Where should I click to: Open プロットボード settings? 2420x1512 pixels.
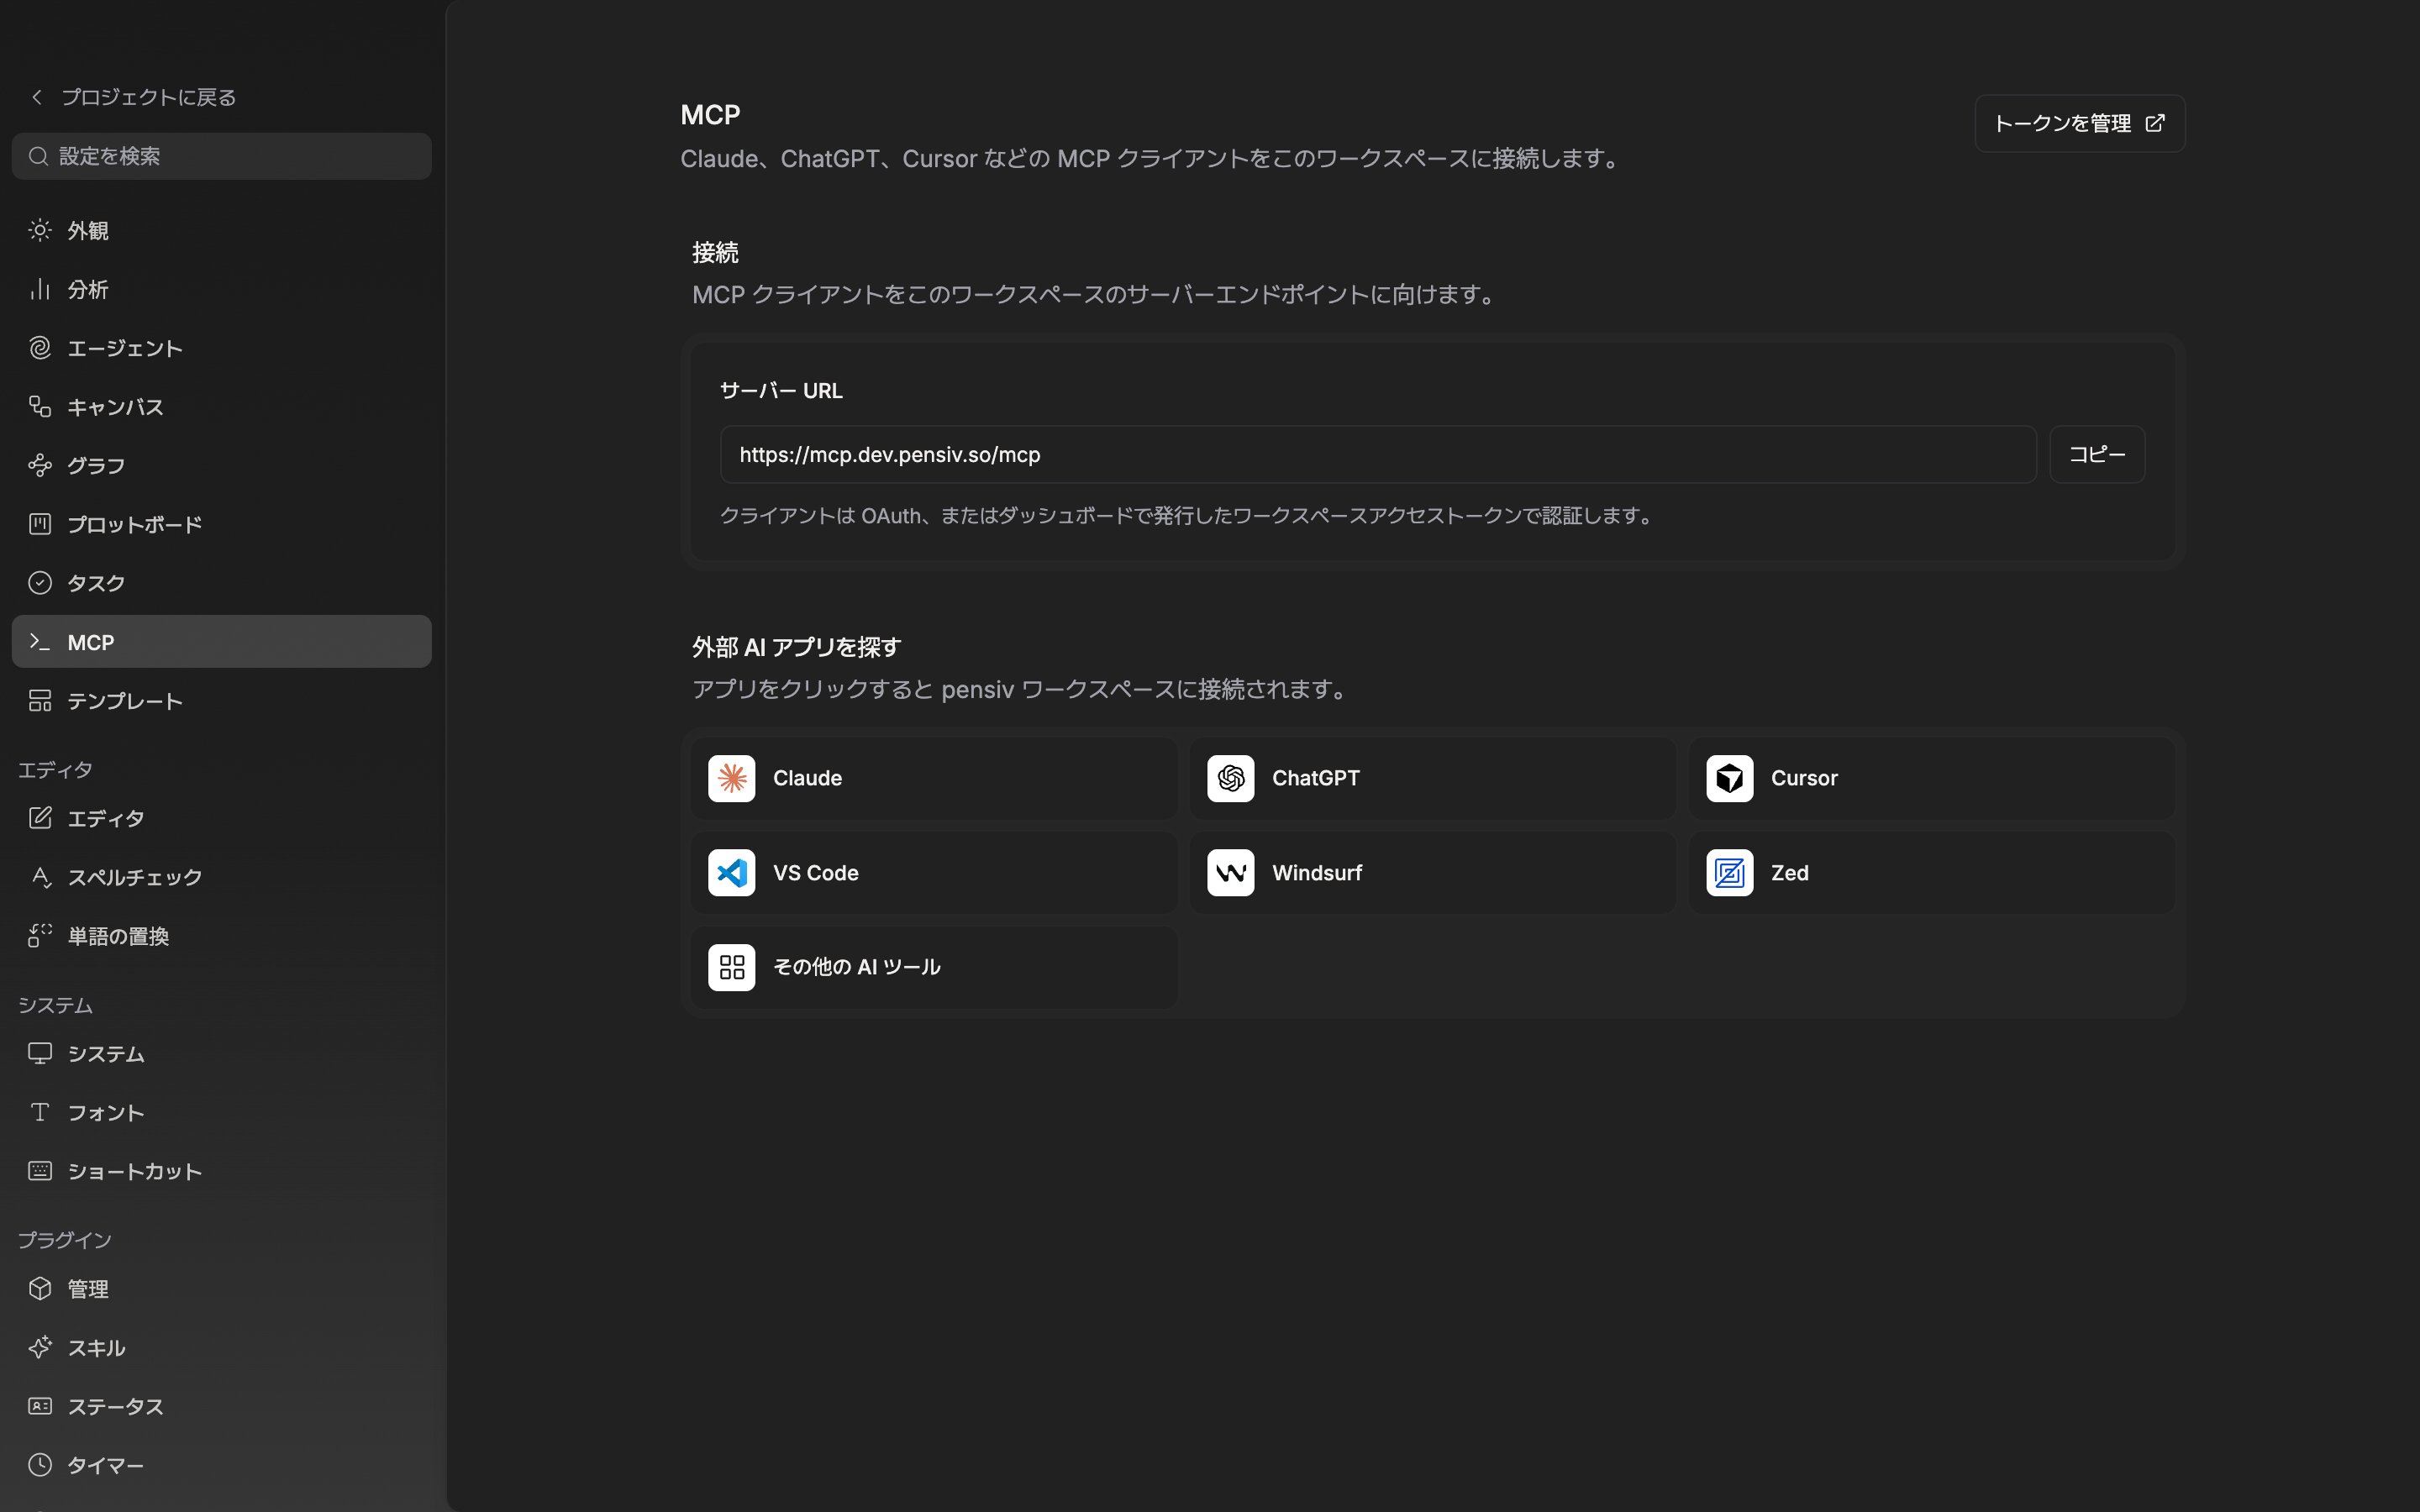[x=221, y=524]
